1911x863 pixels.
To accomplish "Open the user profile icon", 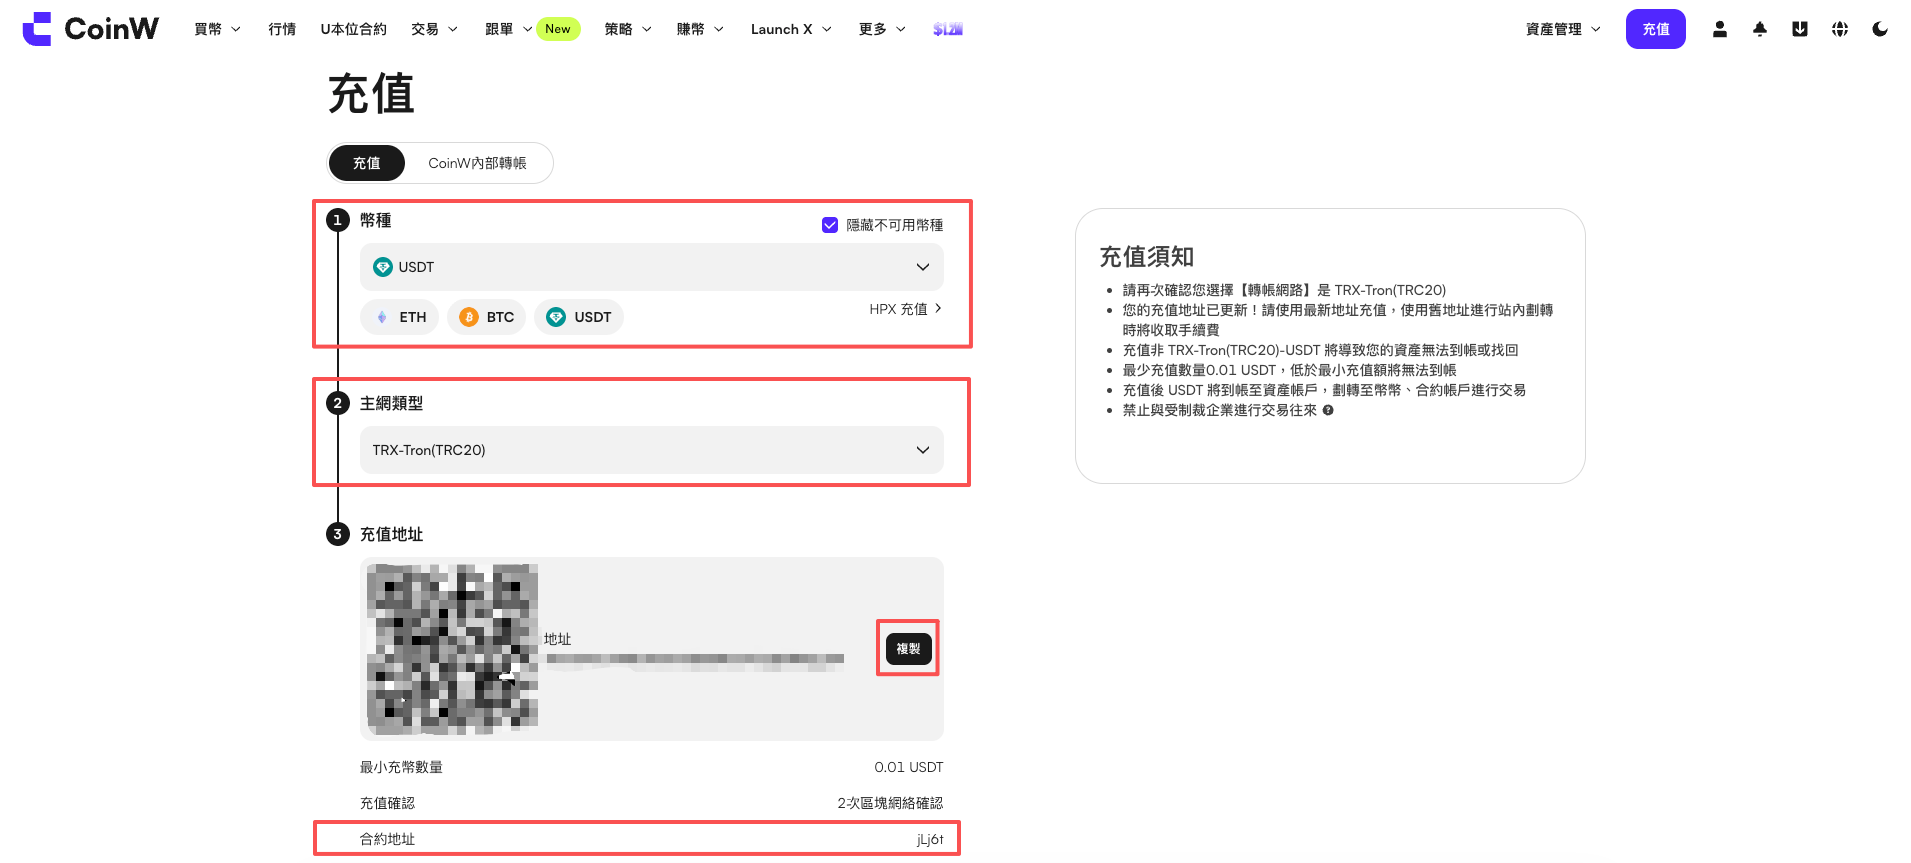I will pos(1720,29).
